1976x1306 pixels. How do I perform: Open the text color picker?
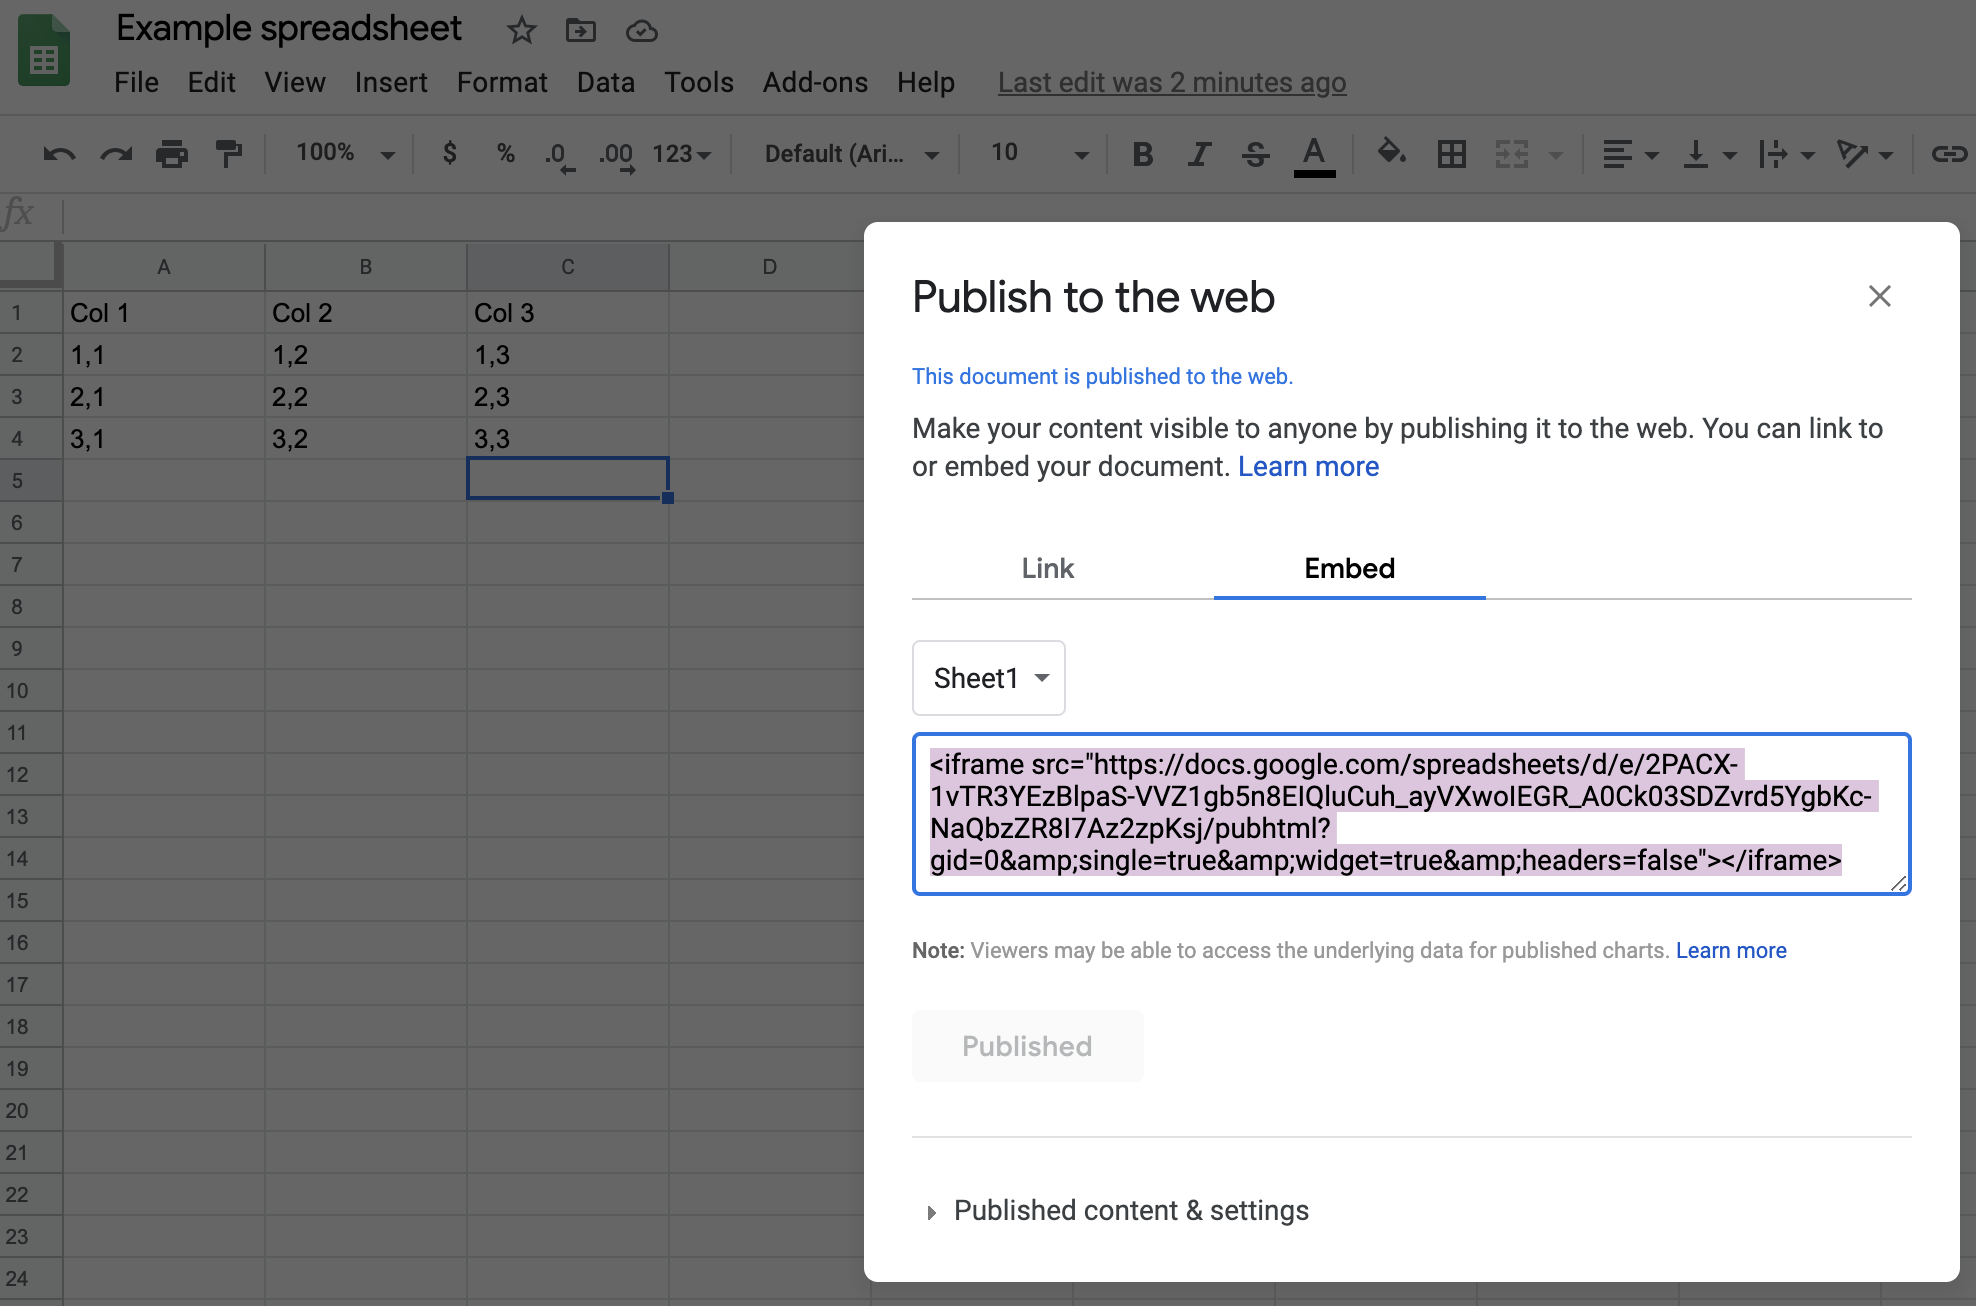pyautogui.click(x=1314, y=156)
